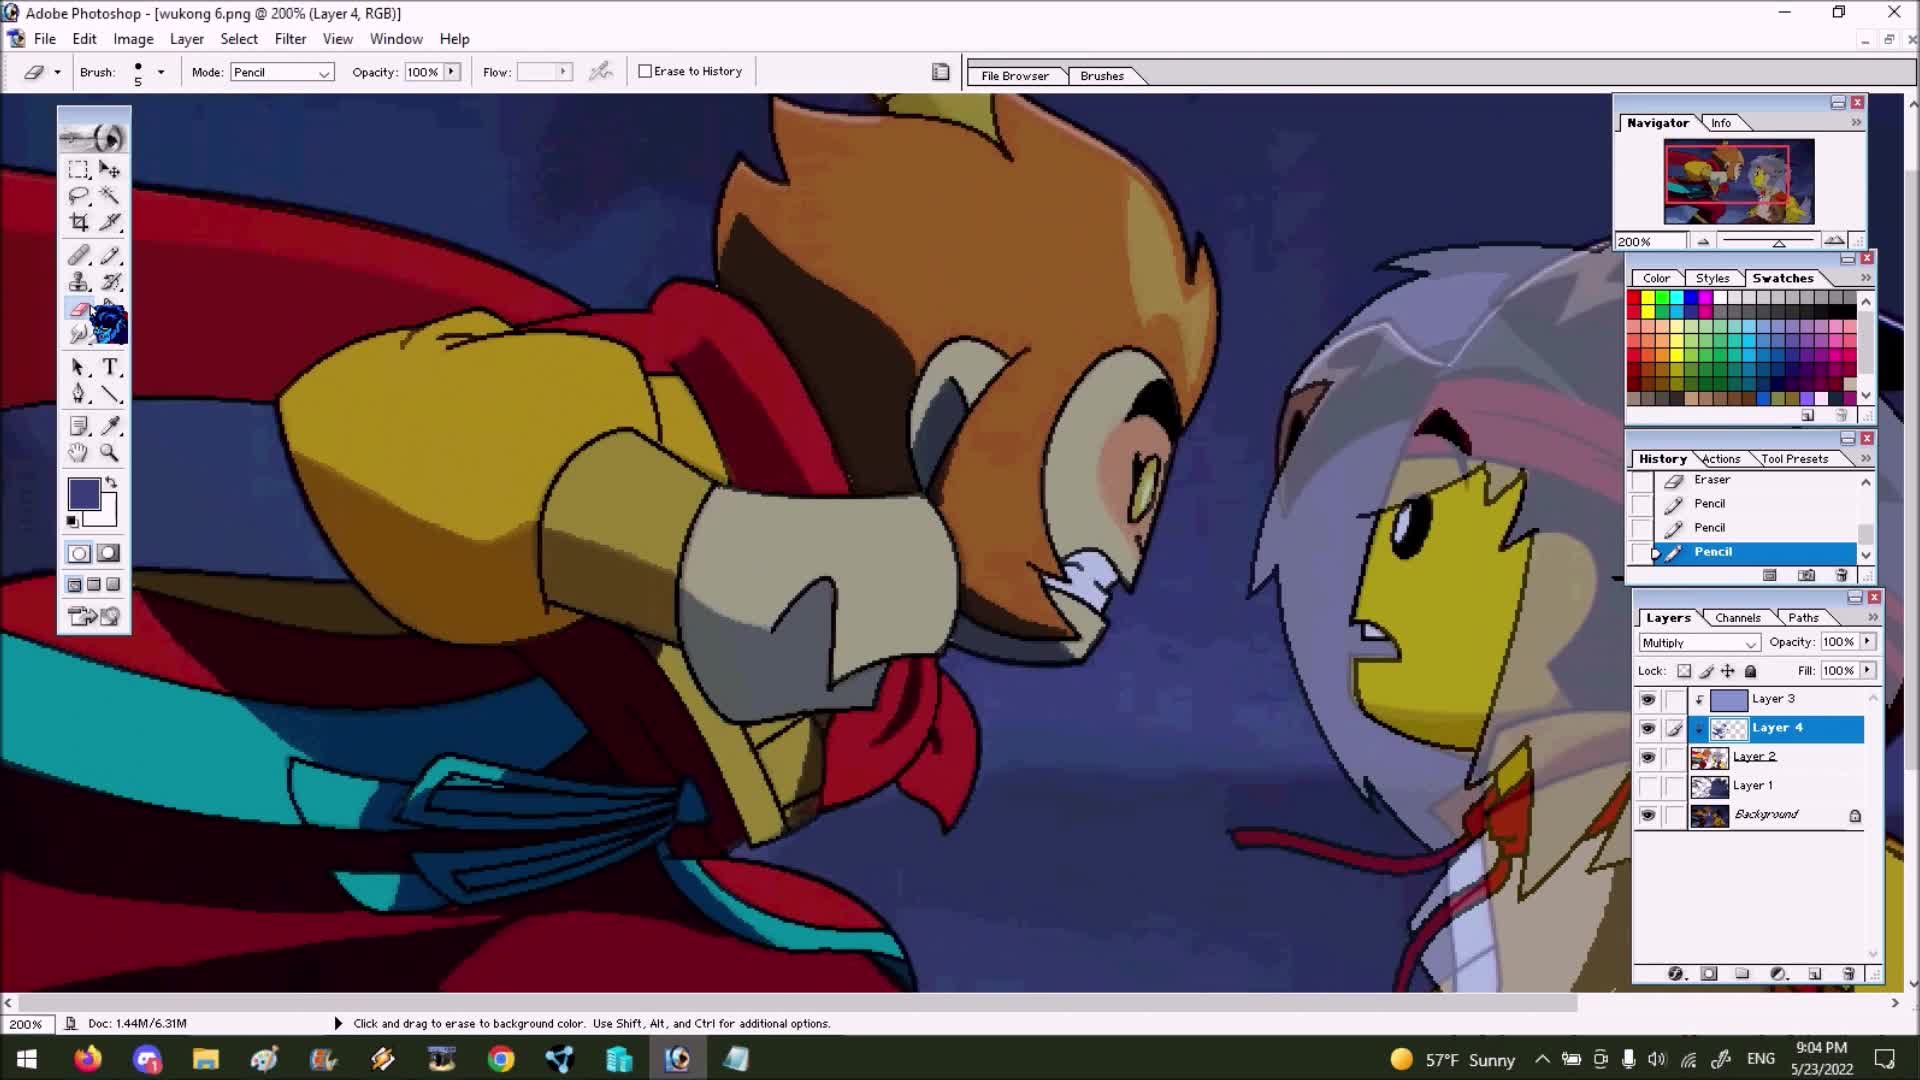Select the Magic Wand tool
Viewport: 1920px width, 1080px height.
point(110,196)
